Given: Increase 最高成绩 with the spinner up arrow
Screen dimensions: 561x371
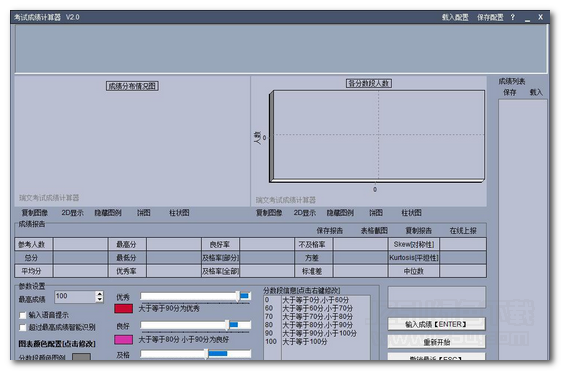Looking at the screenshot, I should pyautogui.click(x=100, y=294).
